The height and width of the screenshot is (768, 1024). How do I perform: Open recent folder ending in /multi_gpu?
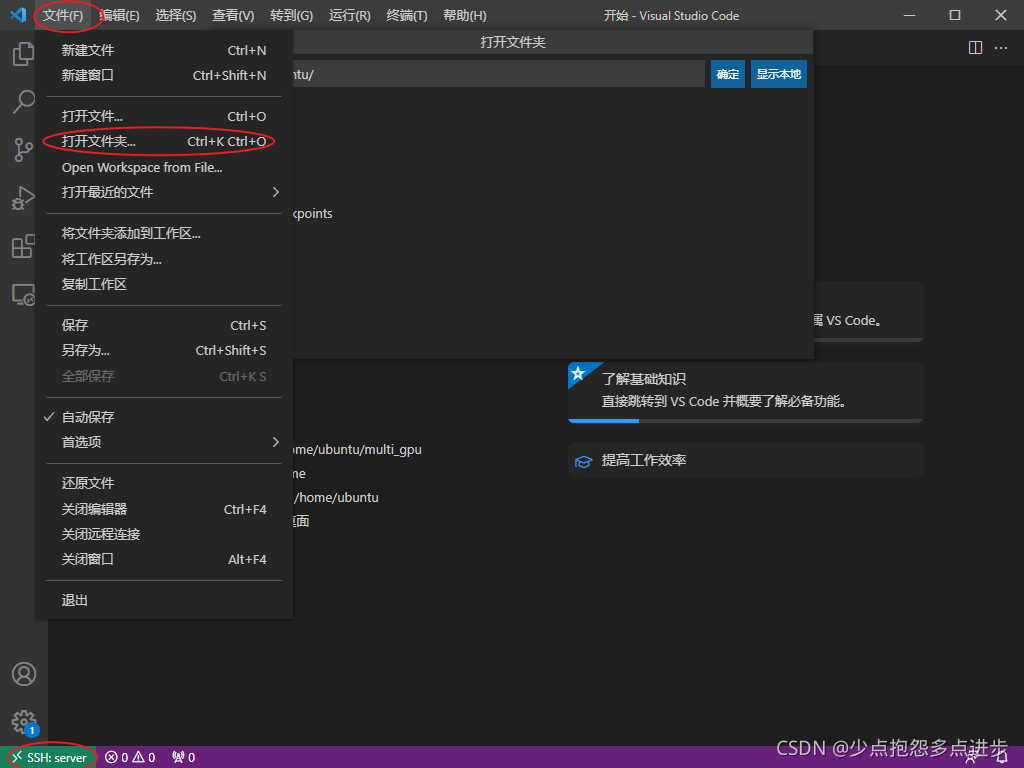[357, 449]
